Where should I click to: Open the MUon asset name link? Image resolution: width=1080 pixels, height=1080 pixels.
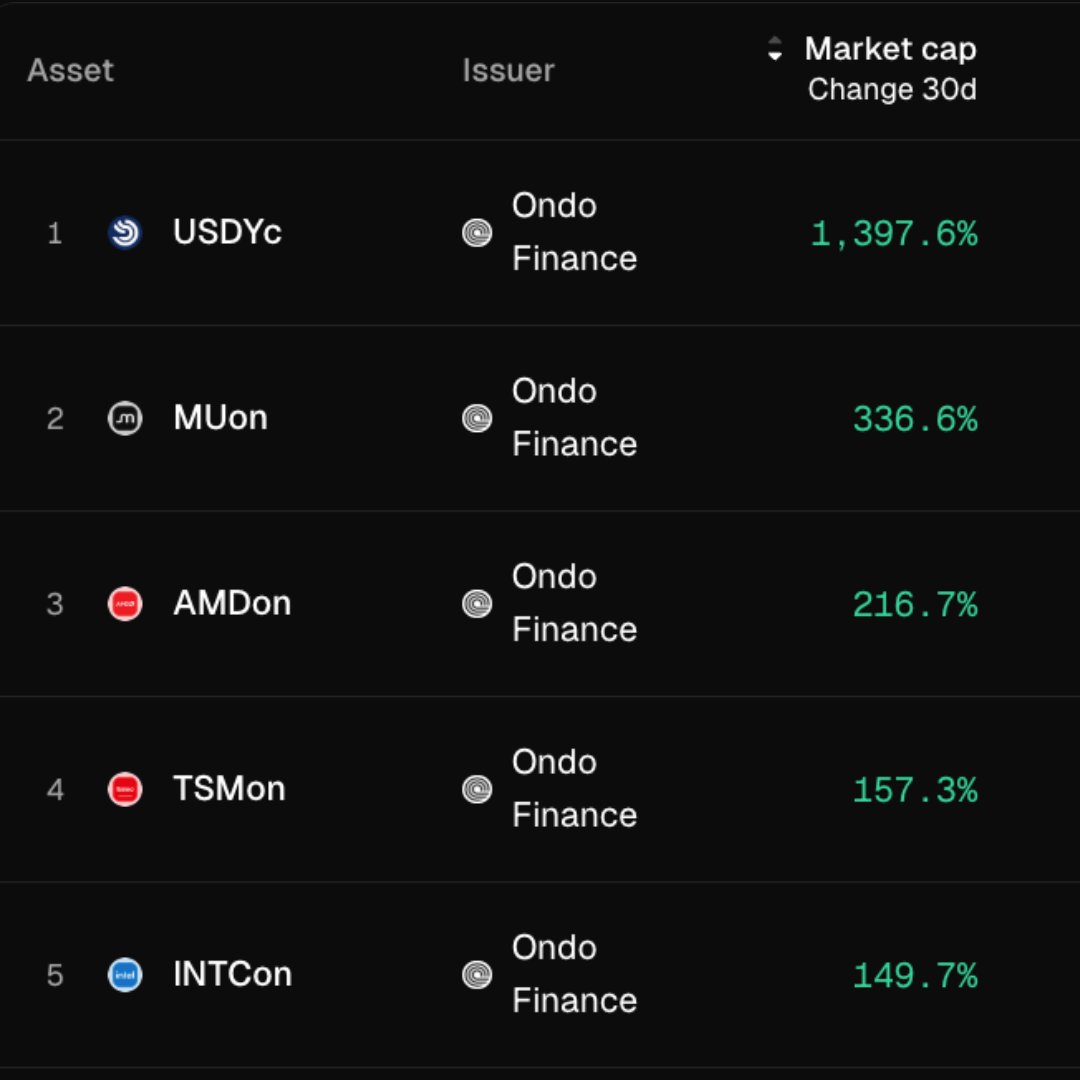point(220,417)
